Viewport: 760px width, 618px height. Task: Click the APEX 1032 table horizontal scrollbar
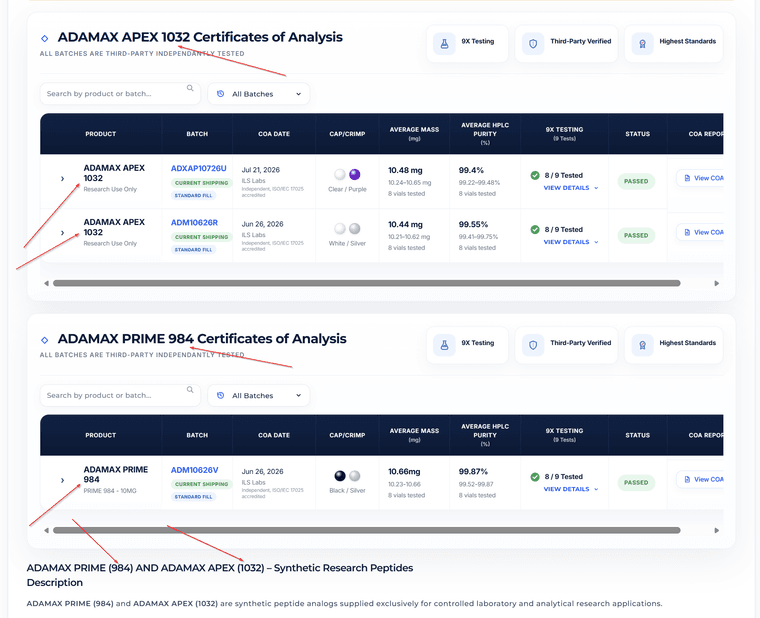coord(366,283)
